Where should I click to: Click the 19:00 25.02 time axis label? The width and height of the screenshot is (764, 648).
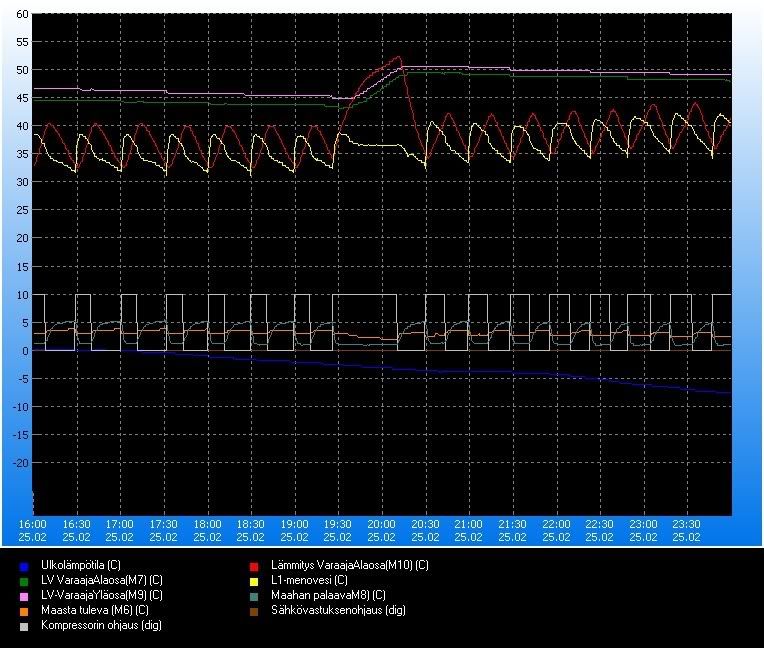[x=294, y=531]
